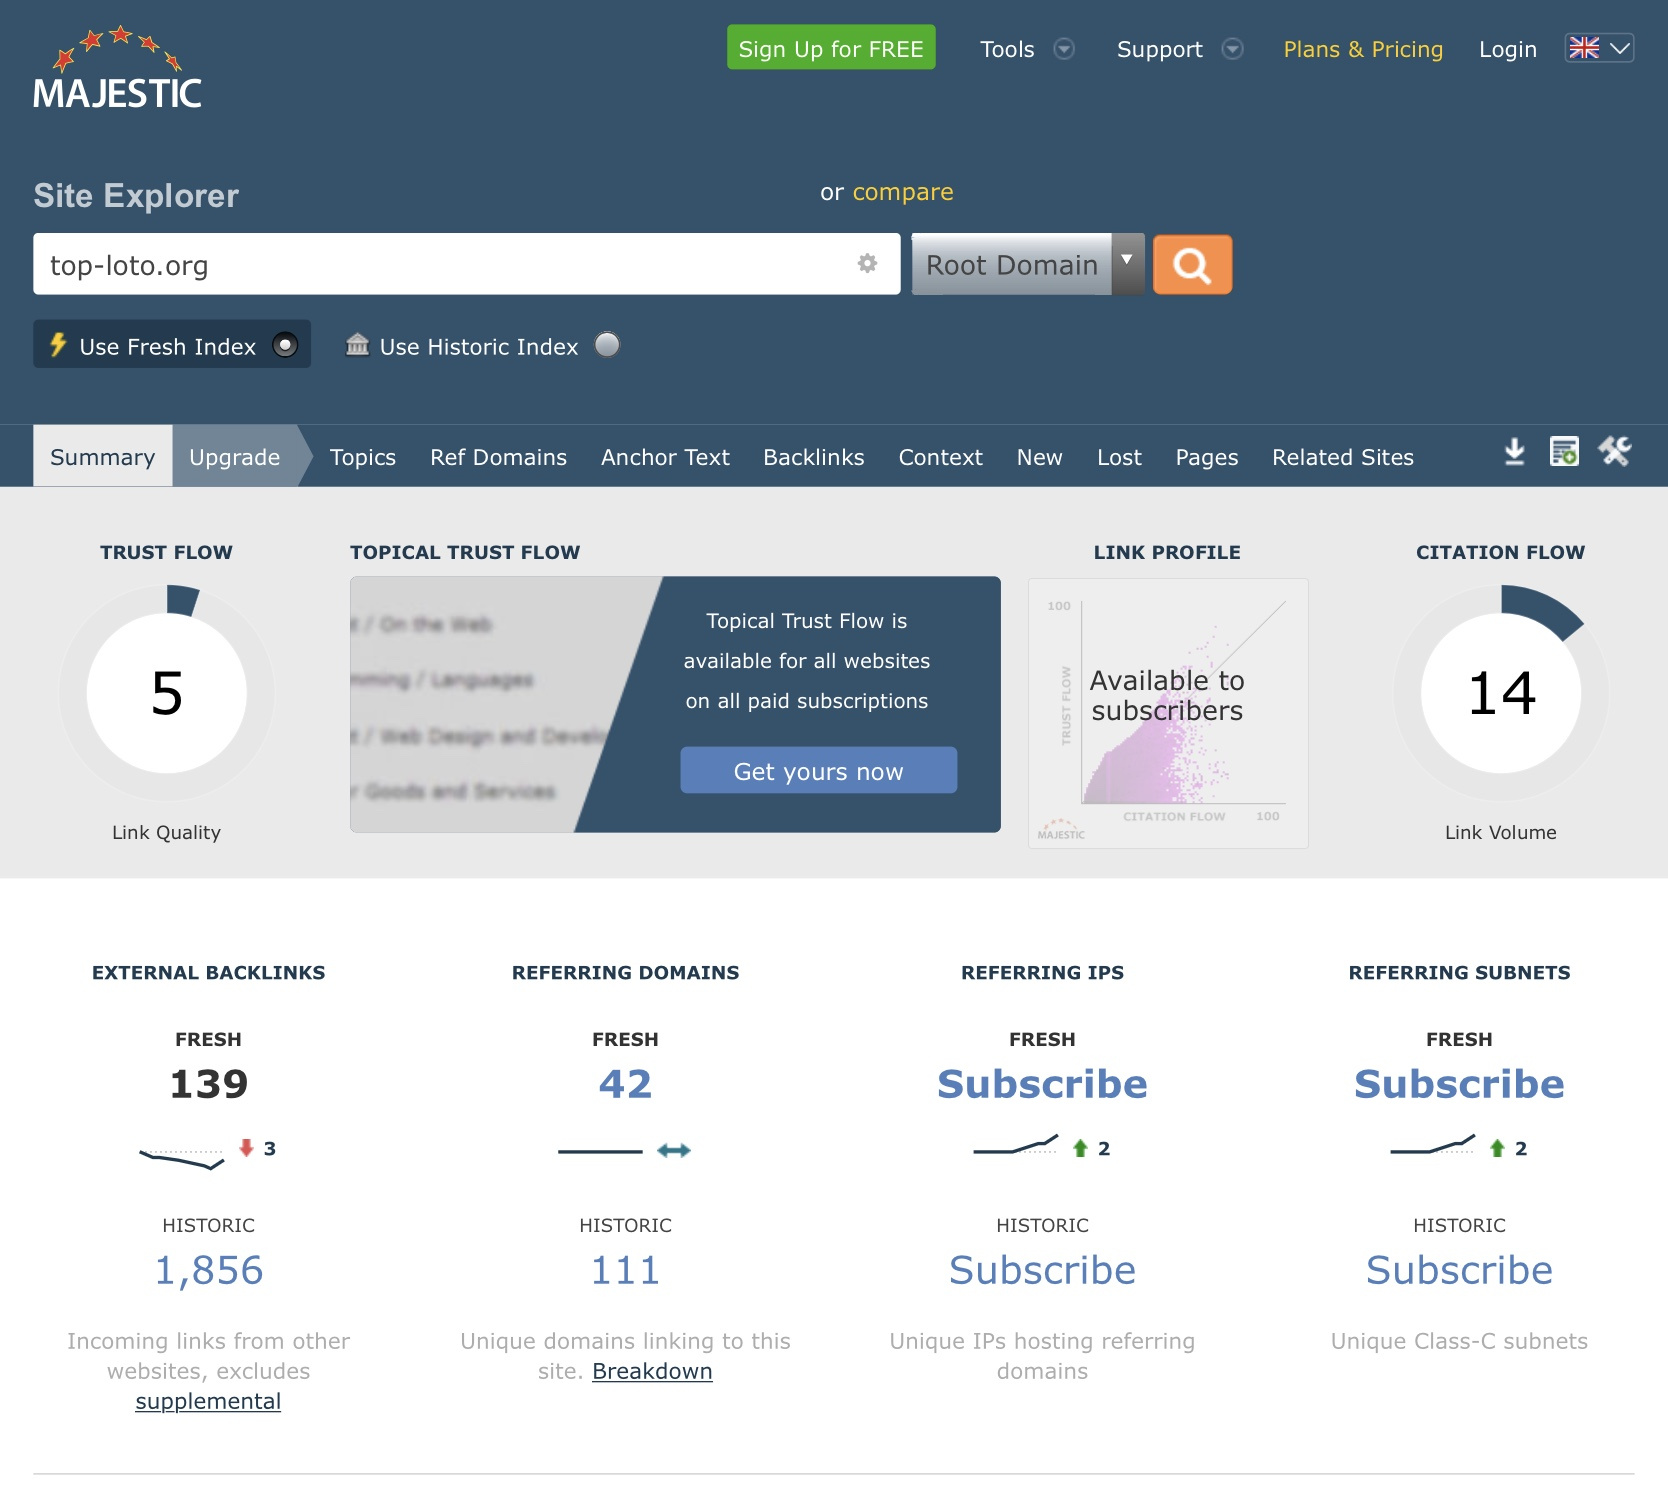Open the Context tab
Viewport: 1668px width, 1499px height.
click(x=941, y=457)
